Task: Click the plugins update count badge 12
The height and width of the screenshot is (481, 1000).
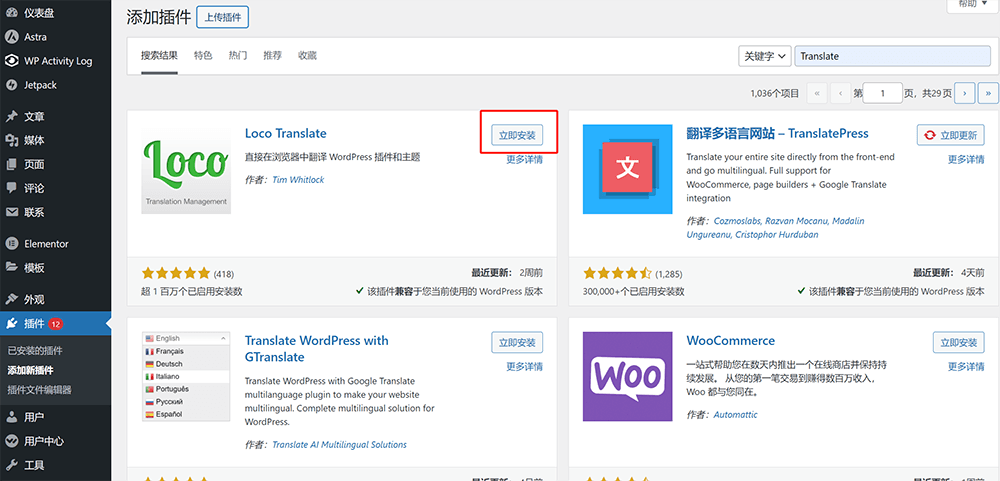Action: pos(55,324)
